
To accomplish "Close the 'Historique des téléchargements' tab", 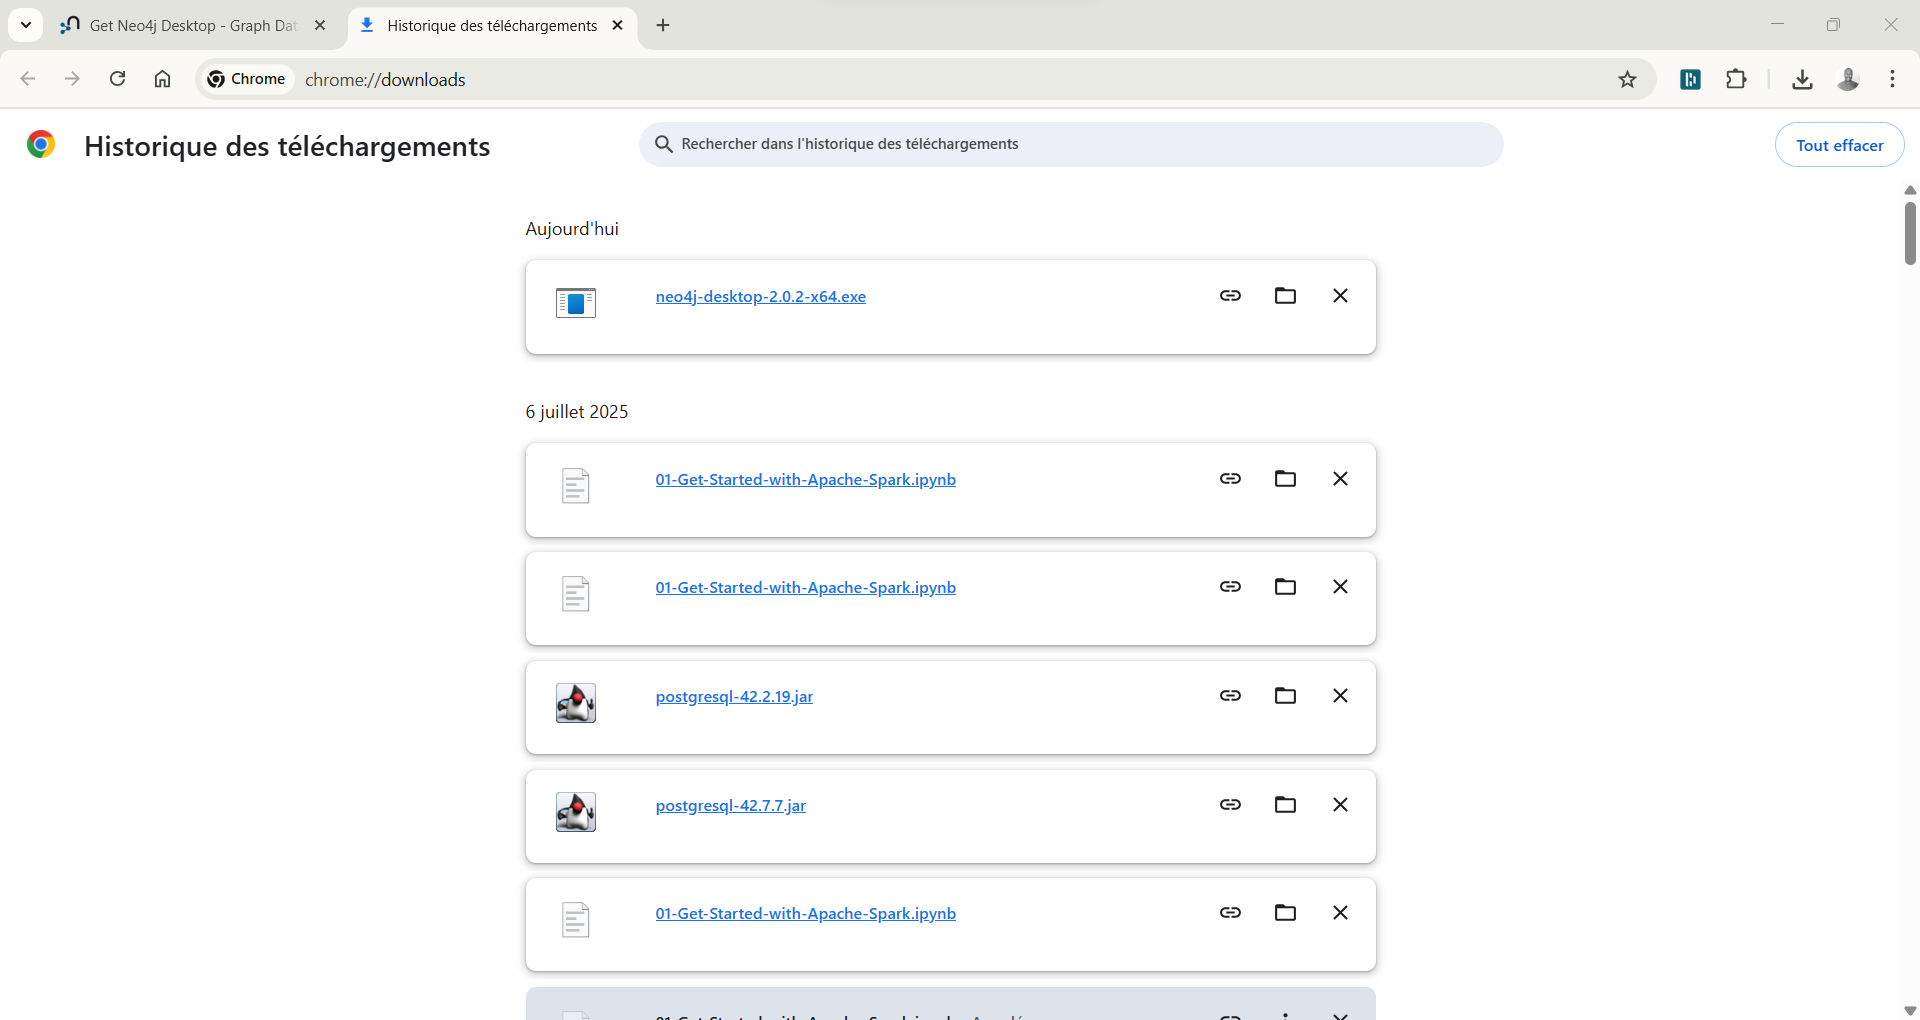I will click(x=617, y=25).
